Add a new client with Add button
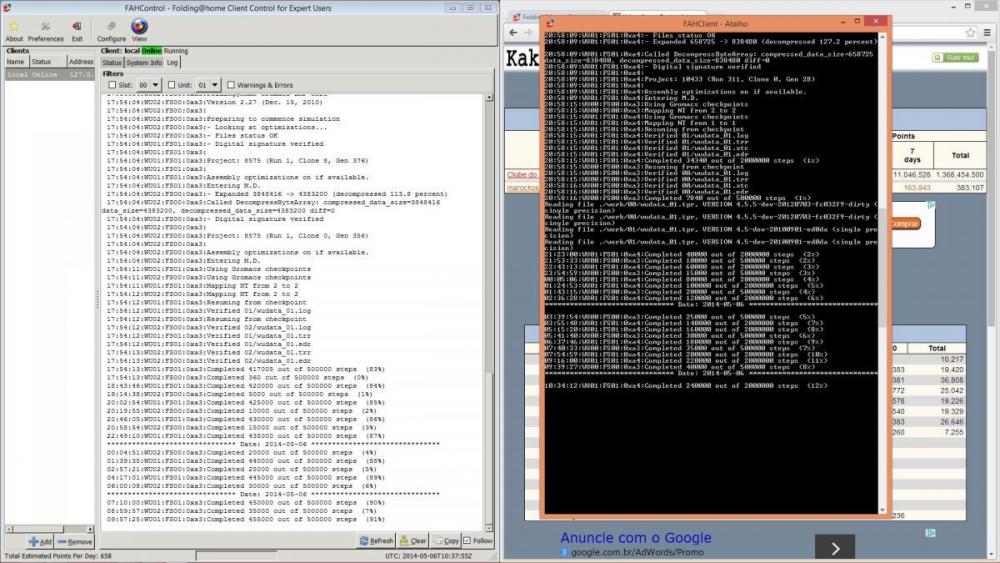The image size is (1000, 563). tap(42, 541)
